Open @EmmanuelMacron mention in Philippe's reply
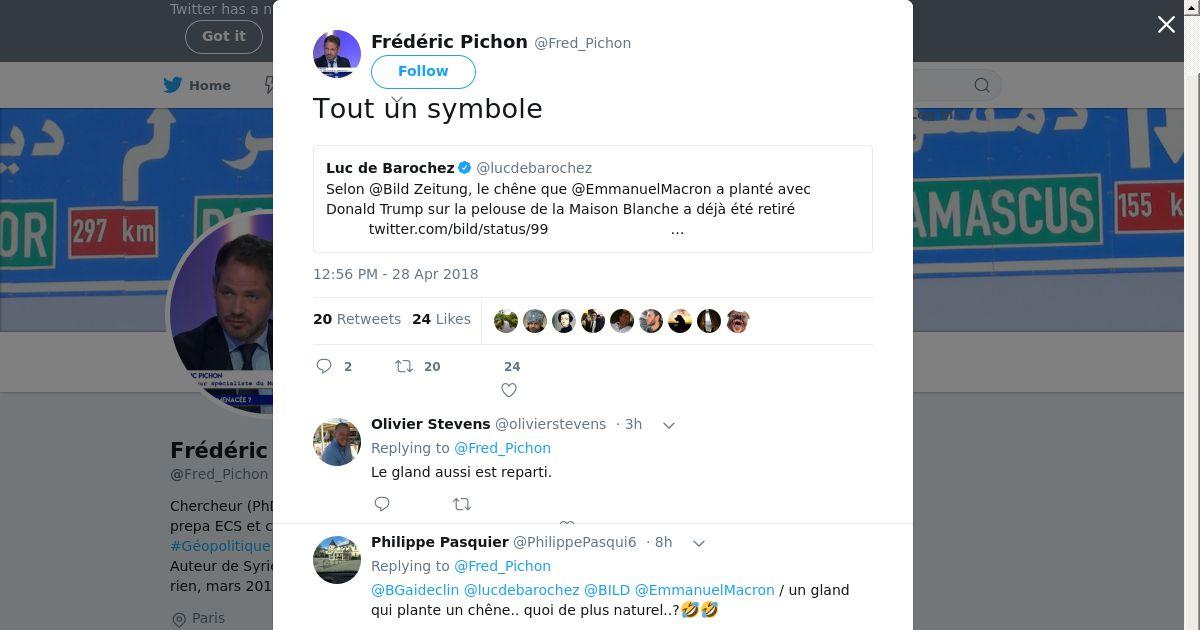This screenshot has height=630, width=1200. [x=704, y=590]
